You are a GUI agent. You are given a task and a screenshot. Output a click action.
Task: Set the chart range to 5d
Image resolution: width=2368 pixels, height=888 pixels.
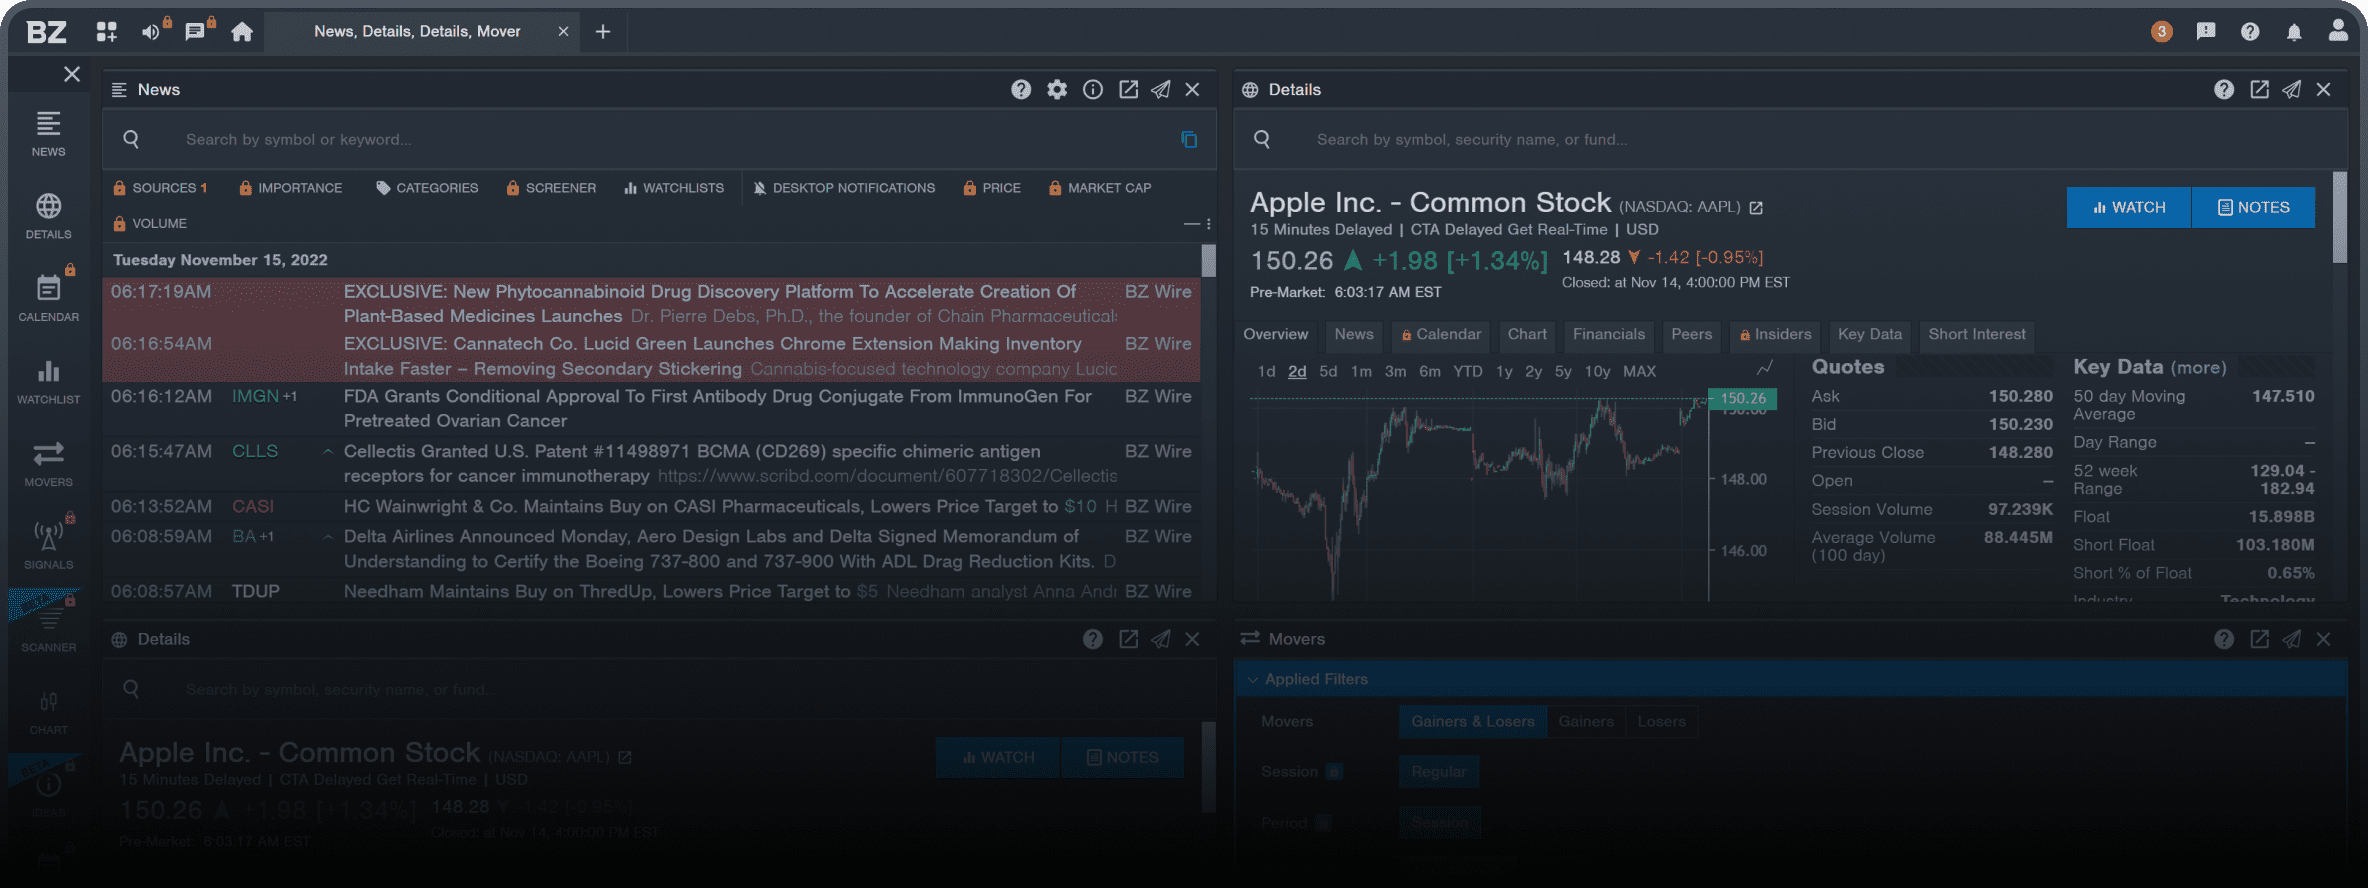[1328, 371]
